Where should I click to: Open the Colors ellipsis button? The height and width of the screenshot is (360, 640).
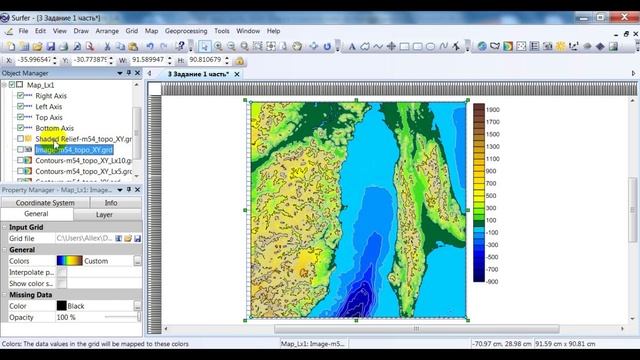(138, 261)
